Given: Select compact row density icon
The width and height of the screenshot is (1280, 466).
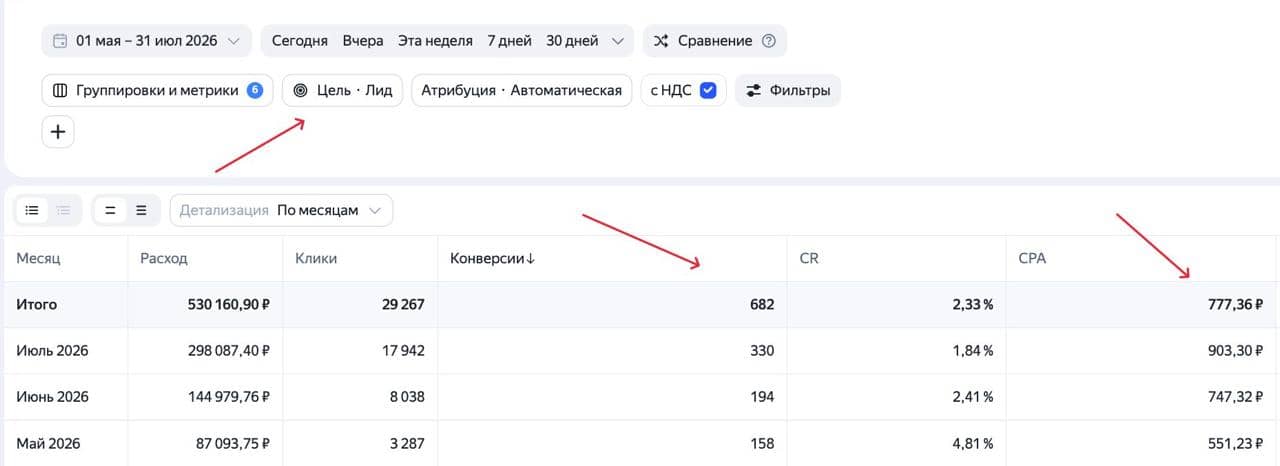Looking at the screenshot, I should tap(110, 210).
